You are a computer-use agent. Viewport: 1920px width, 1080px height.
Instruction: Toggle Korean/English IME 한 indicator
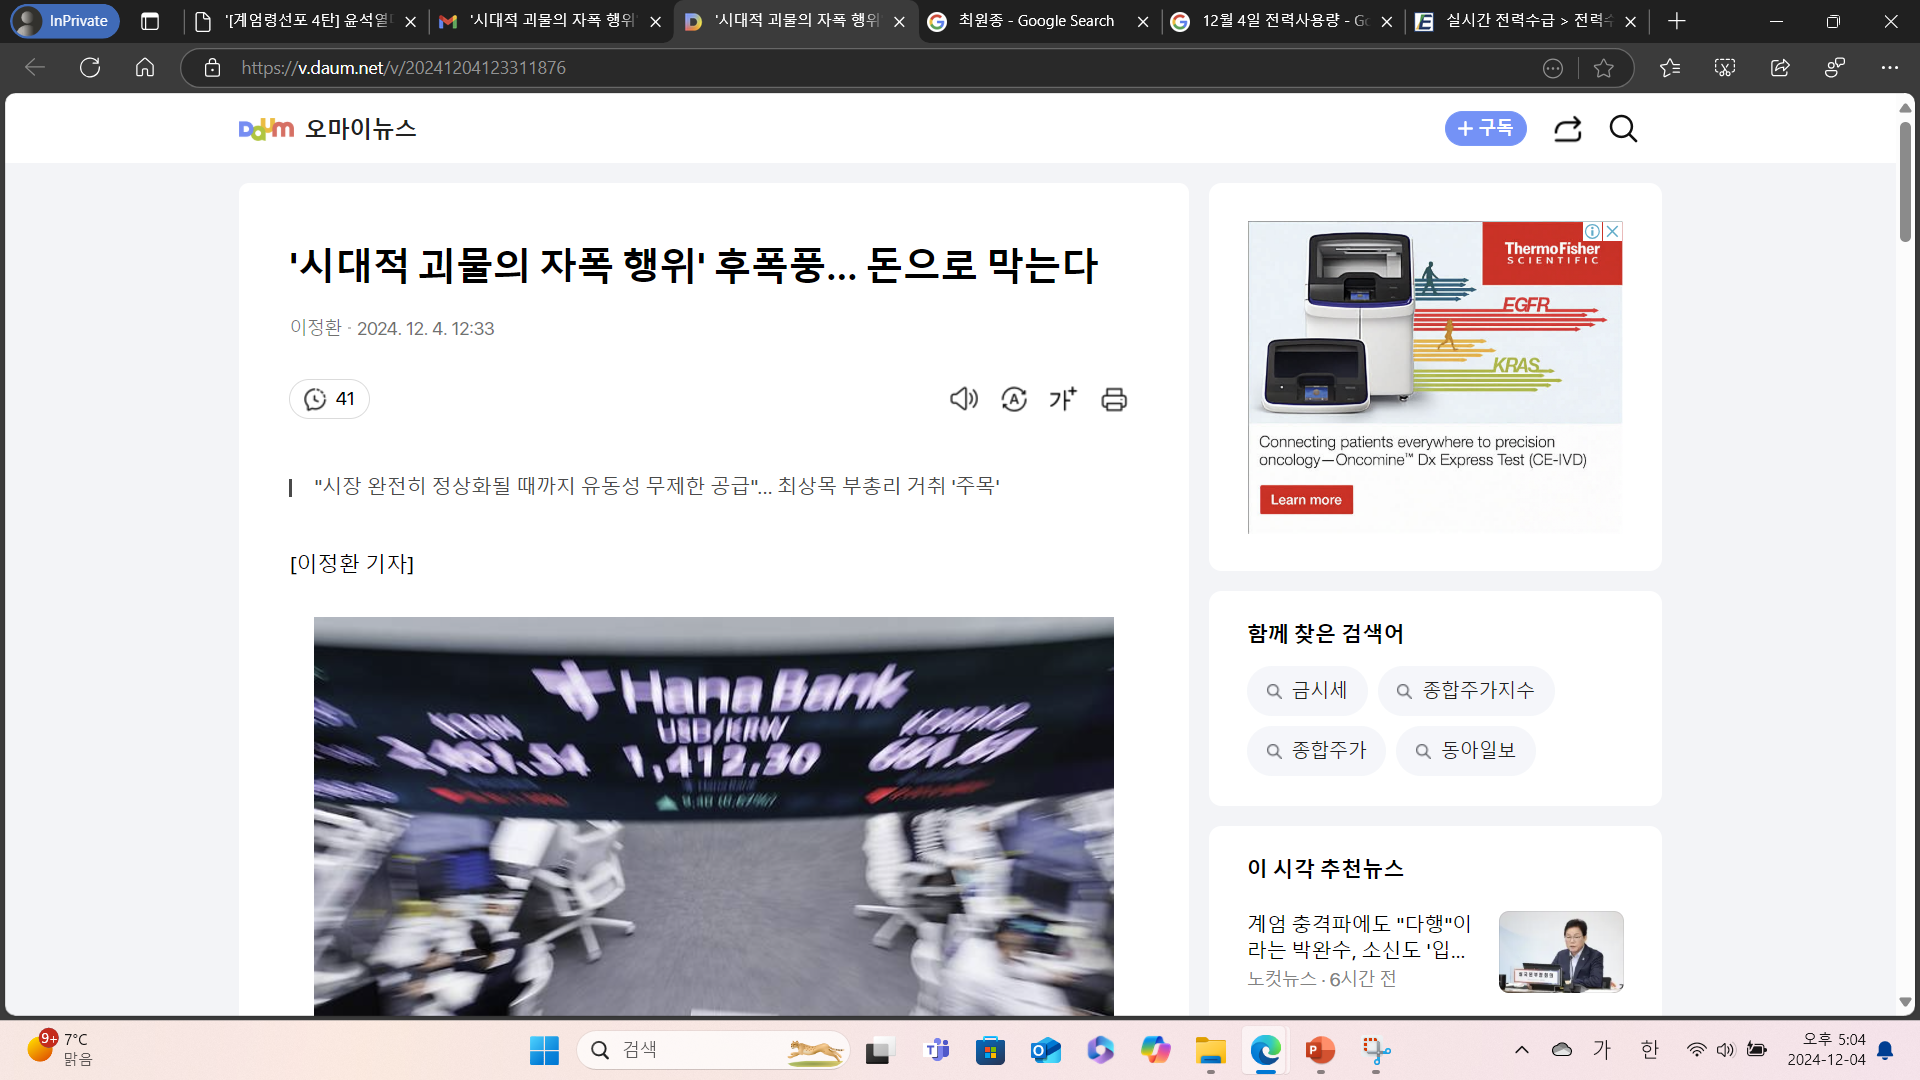coord(1649,1050)
